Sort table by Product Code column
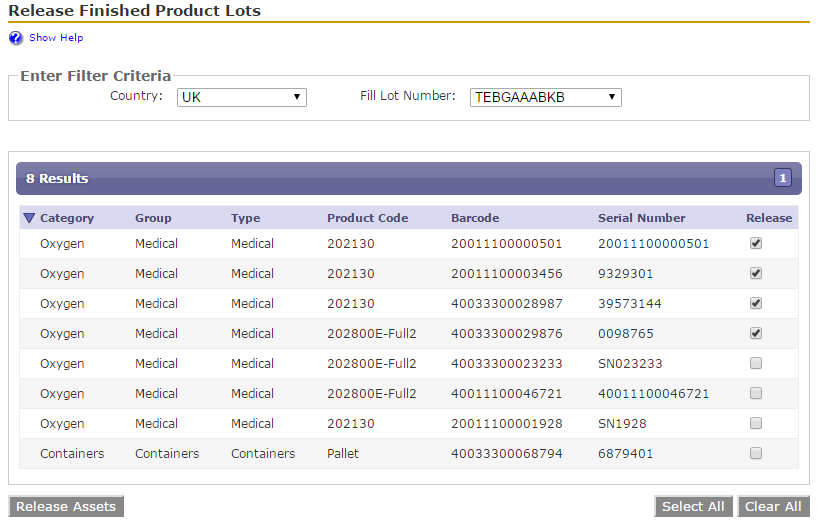 [x=367, y=218]
